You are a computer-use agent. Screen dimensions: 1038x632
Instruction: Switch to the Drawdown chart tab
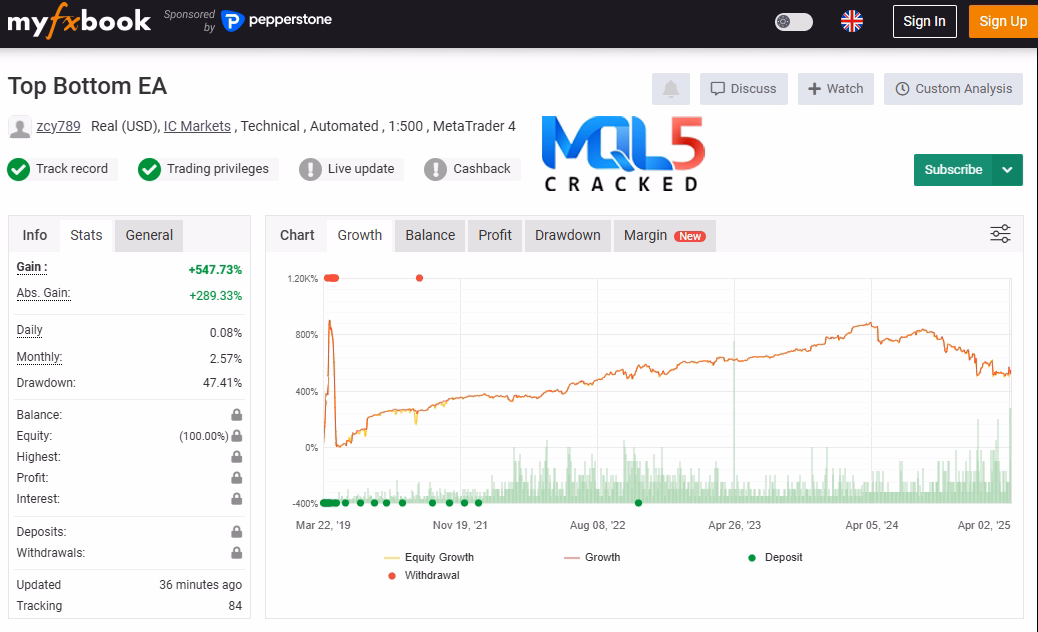(567, 235)
